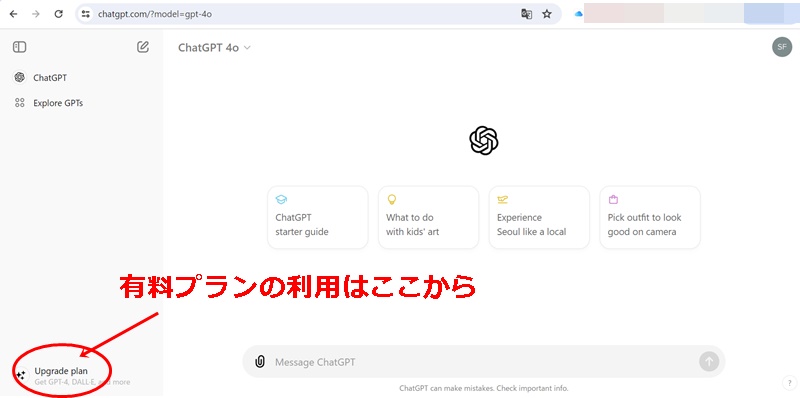Focus the Message ChatGPT input field
The image size is (800, 398).
tap(484, 362)
